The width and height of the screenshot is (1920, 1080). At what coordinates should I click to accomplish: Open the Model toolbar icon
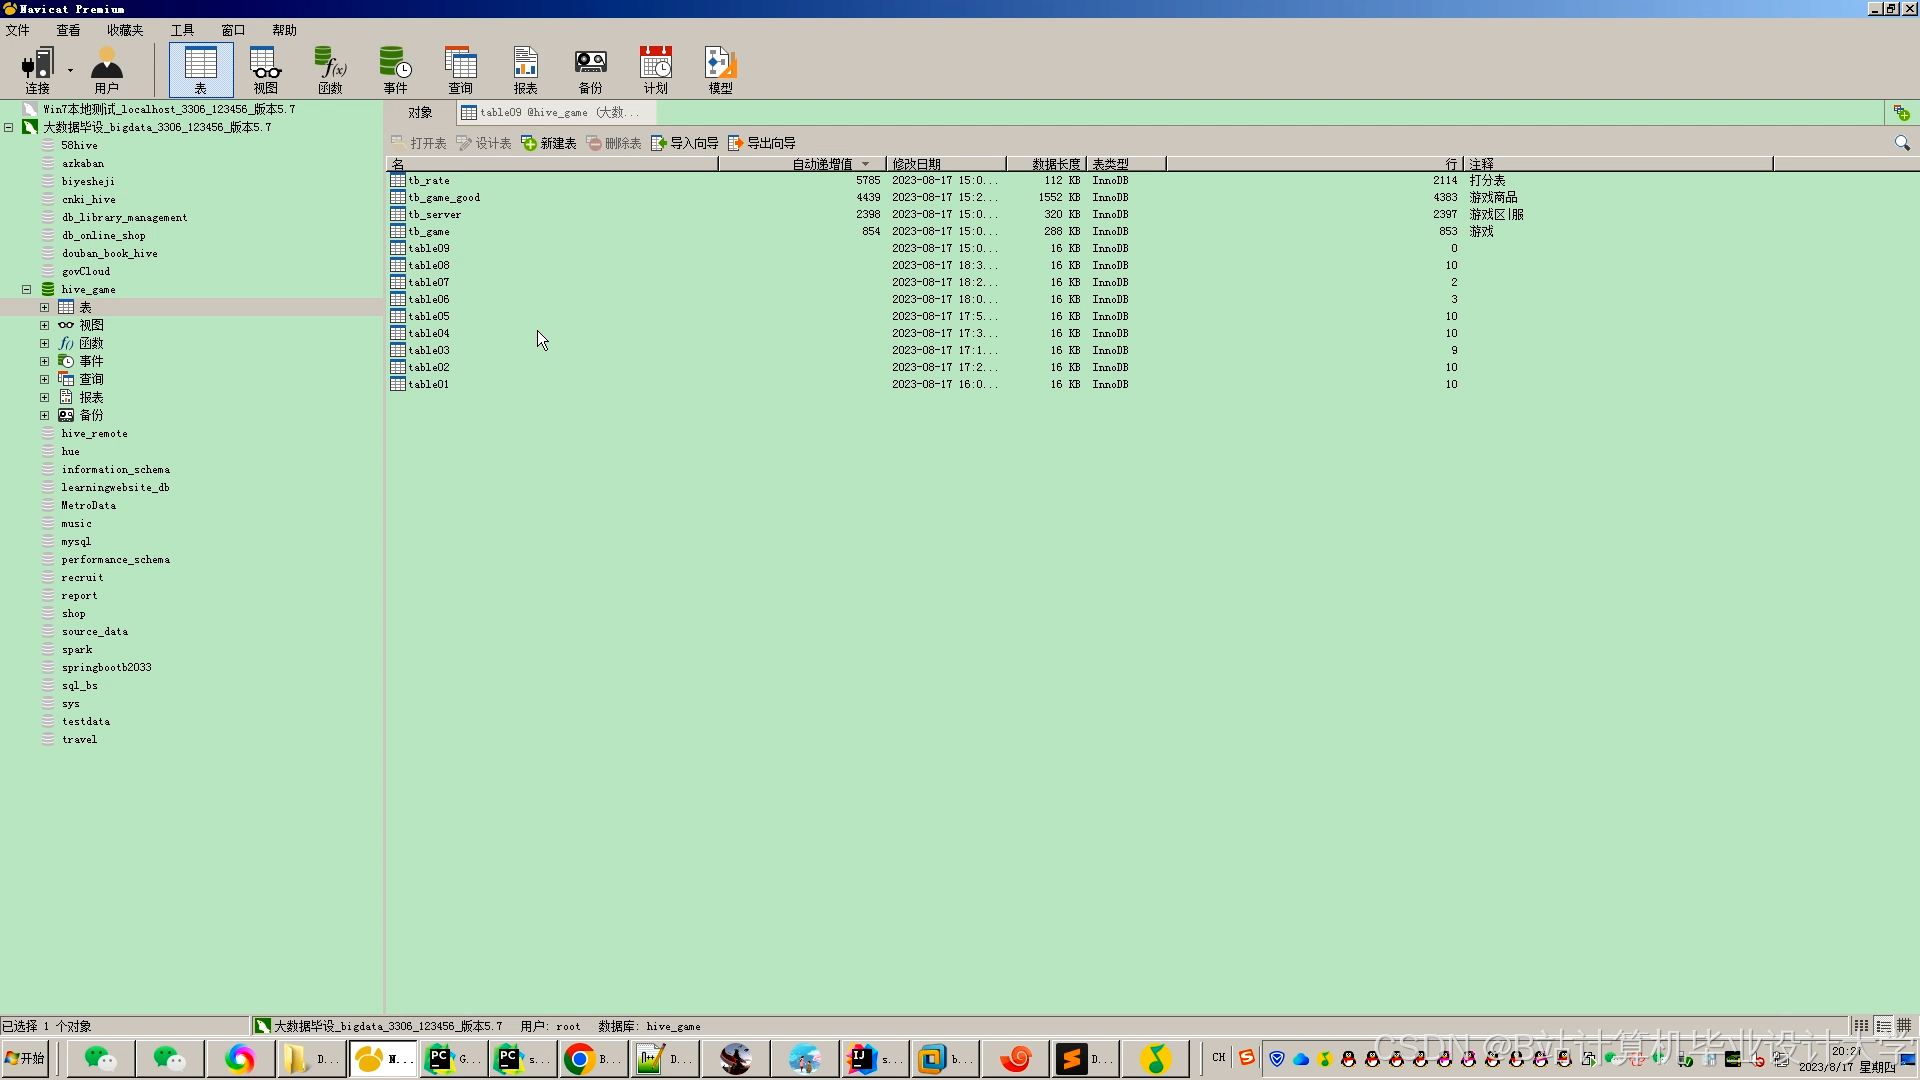(720, 69)
